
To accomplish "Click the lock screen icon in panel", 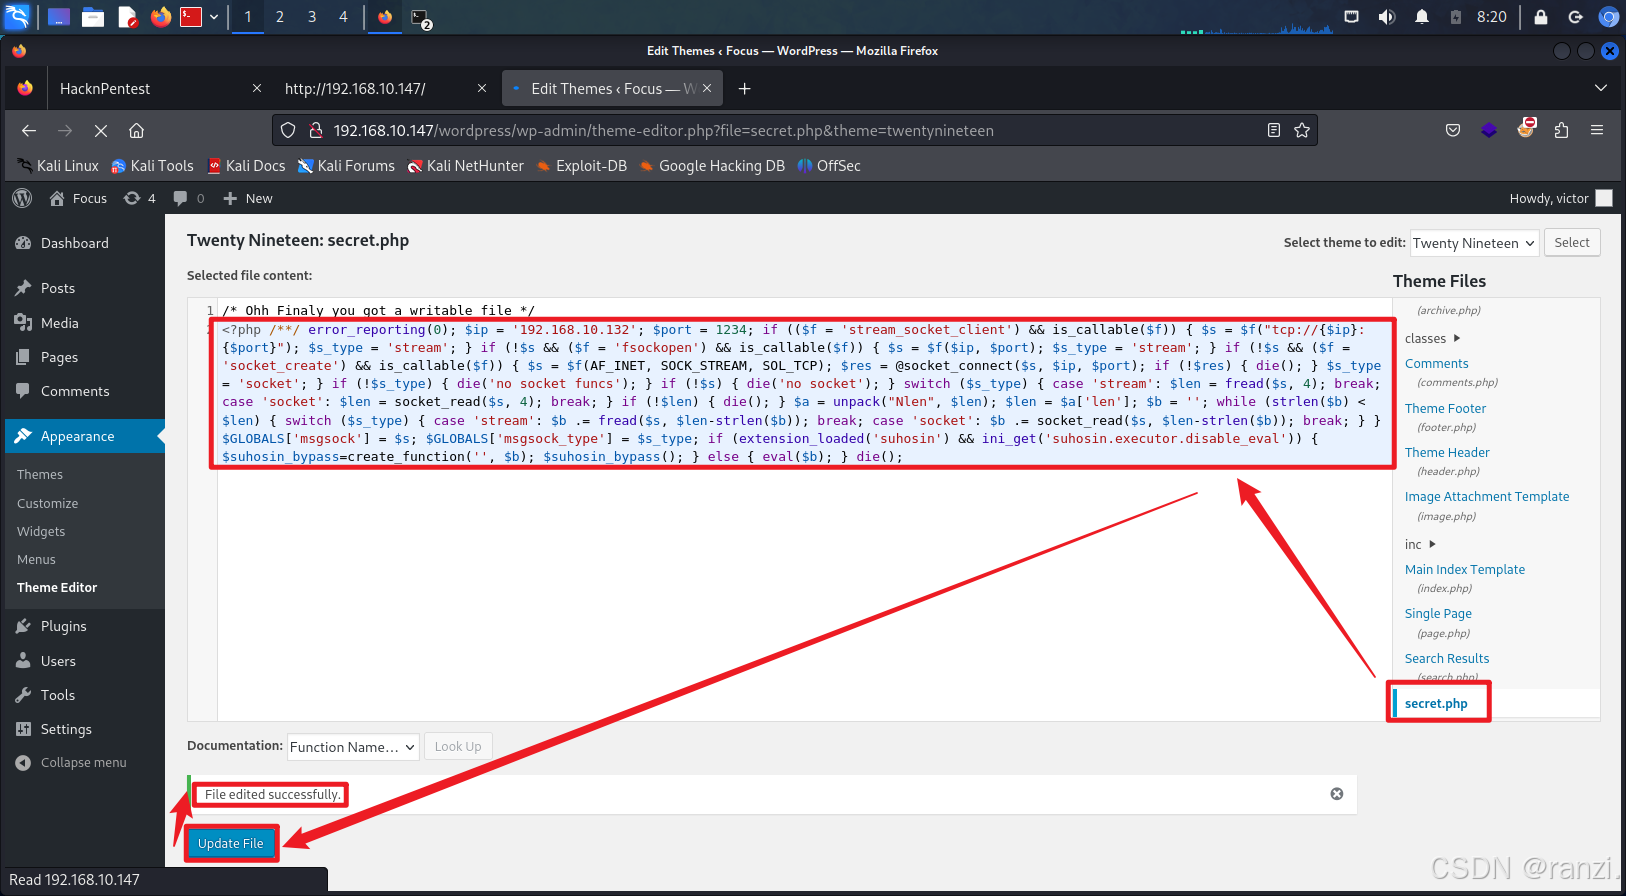I will click(1541, 17).
